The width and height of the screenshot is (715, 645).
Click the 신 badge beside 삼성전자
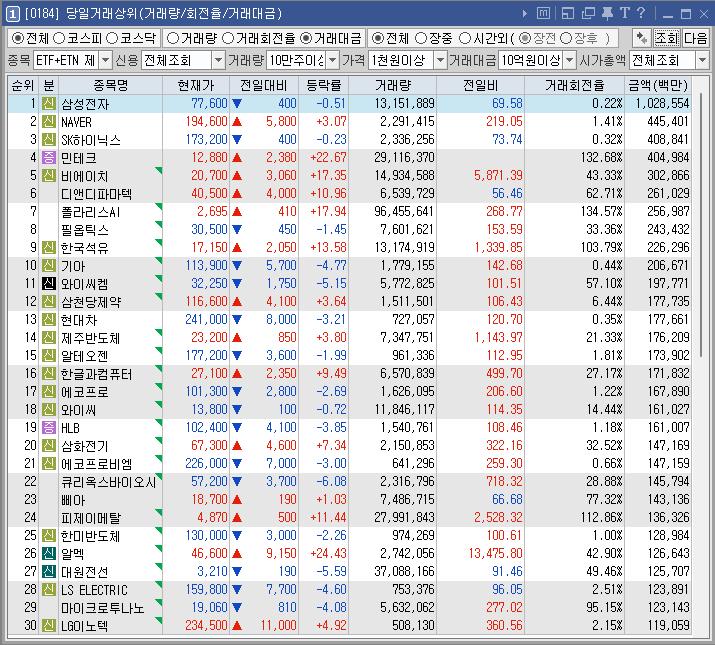tap(49, 104)
